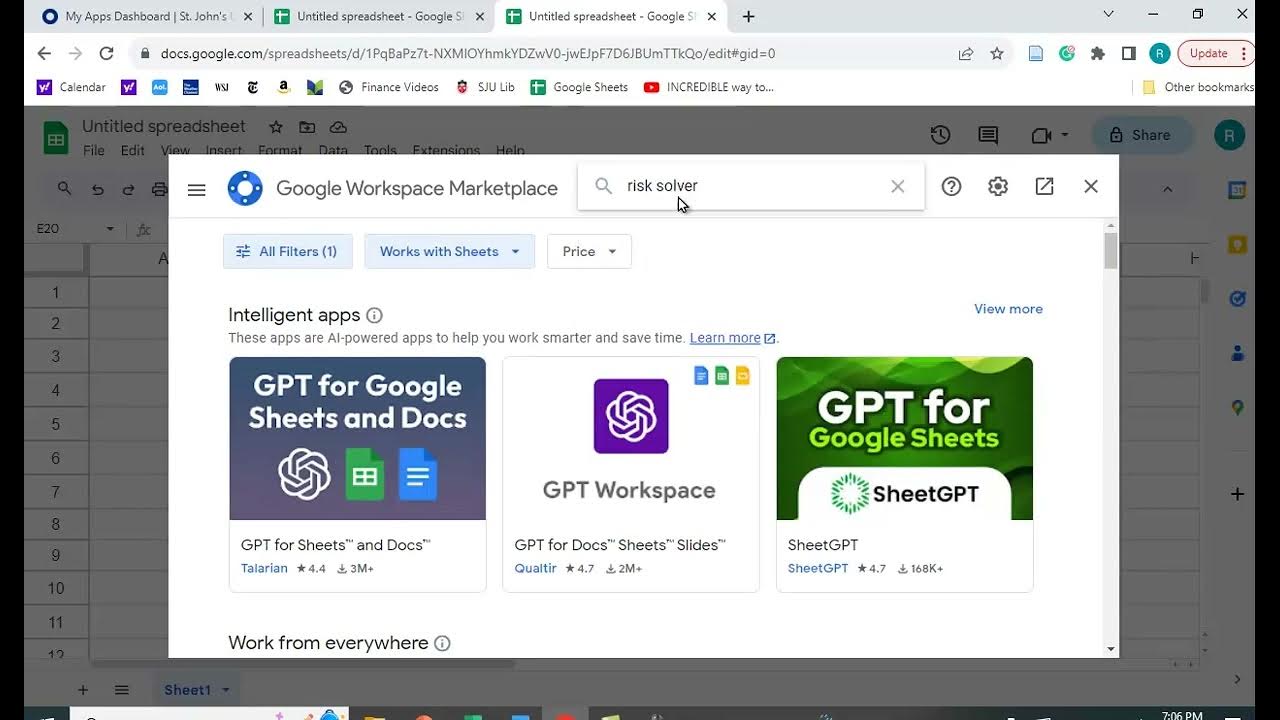Click the Untitled spreadsheet title

click(x=164, y=126)
